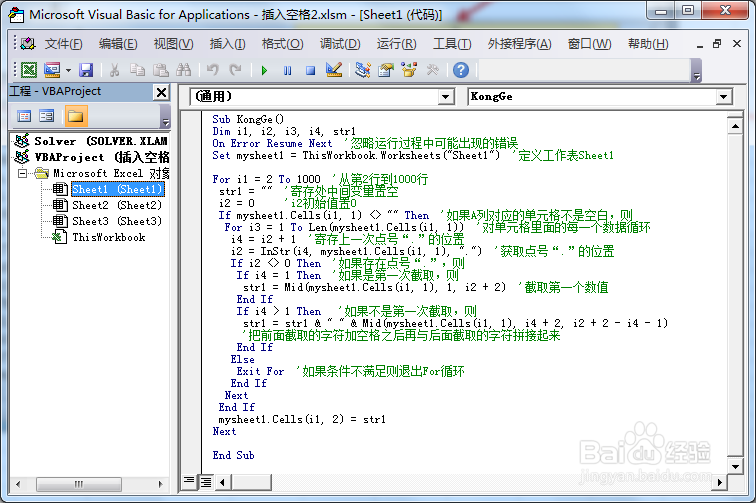Select the Solver (SOLVER.XLAM) project
Image resolution: width=756 pixels, height=503 pixels.
(100, 141)
